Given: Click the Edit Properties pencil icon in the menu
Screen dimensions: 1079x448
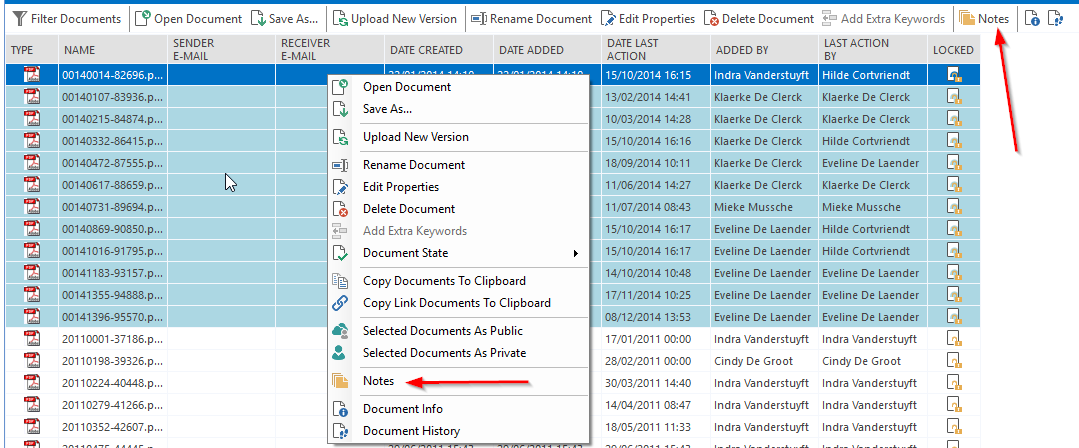Looking at the screenshot, I should [x=340, y=187].
